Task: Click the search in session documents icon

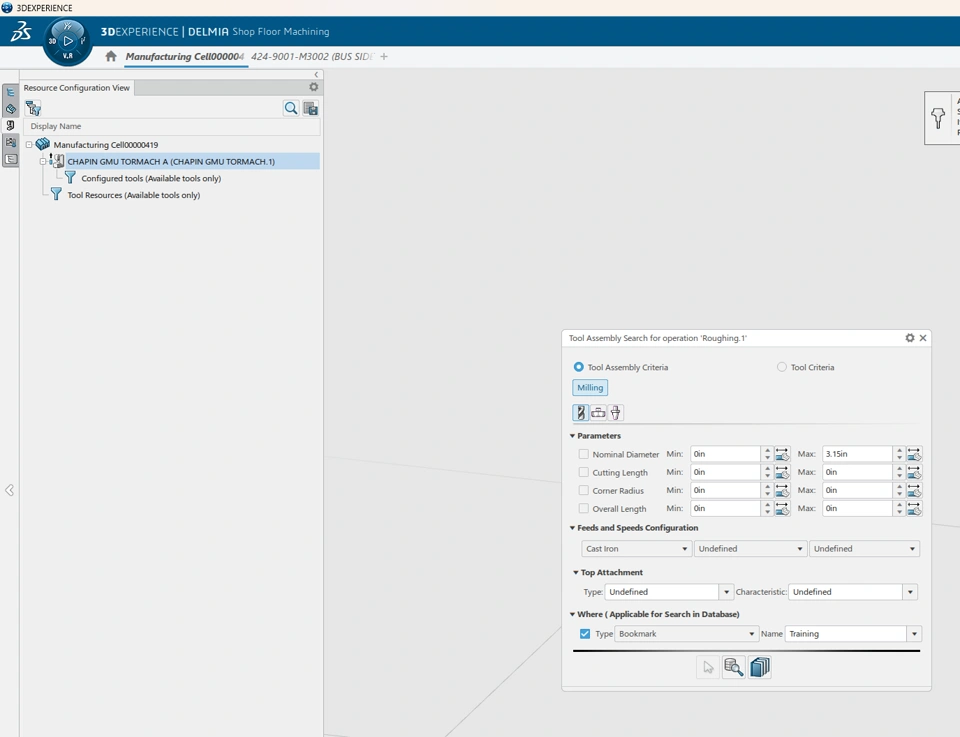Action: pyautogui.click(x=760, y=667)
